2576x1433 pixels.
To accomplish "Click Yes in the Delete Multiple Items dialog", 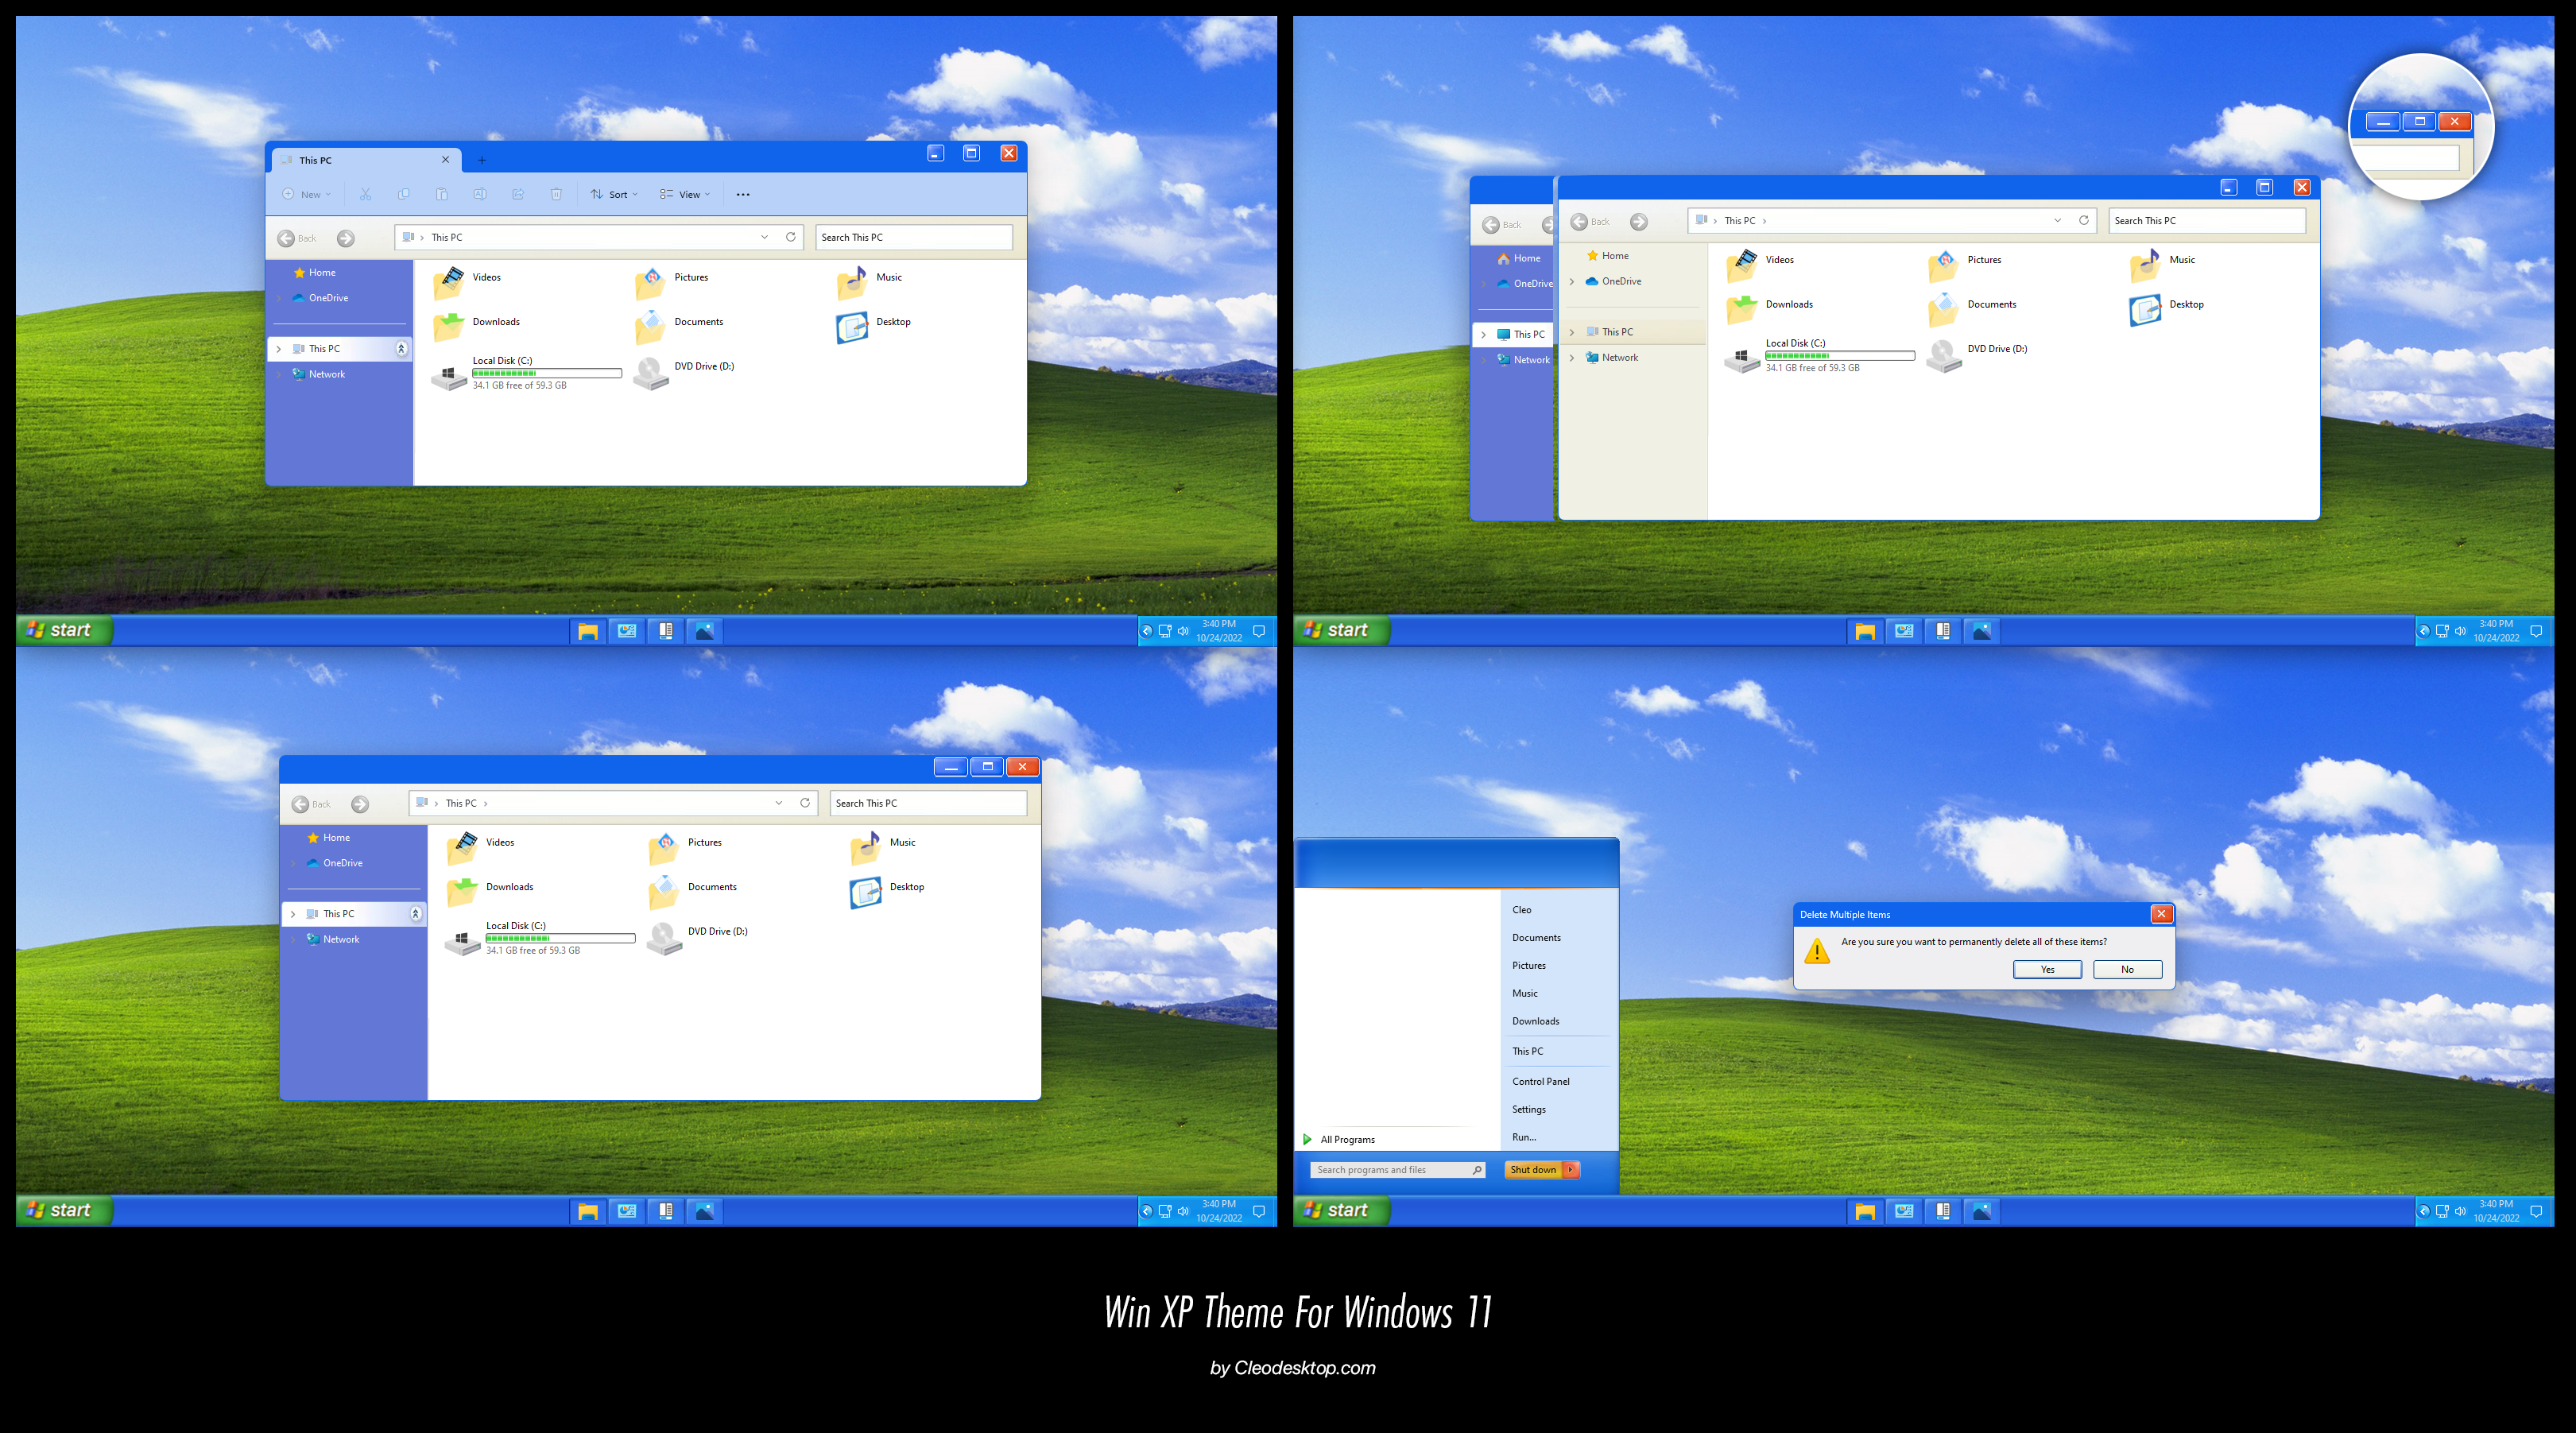I will coord(2047,969).
